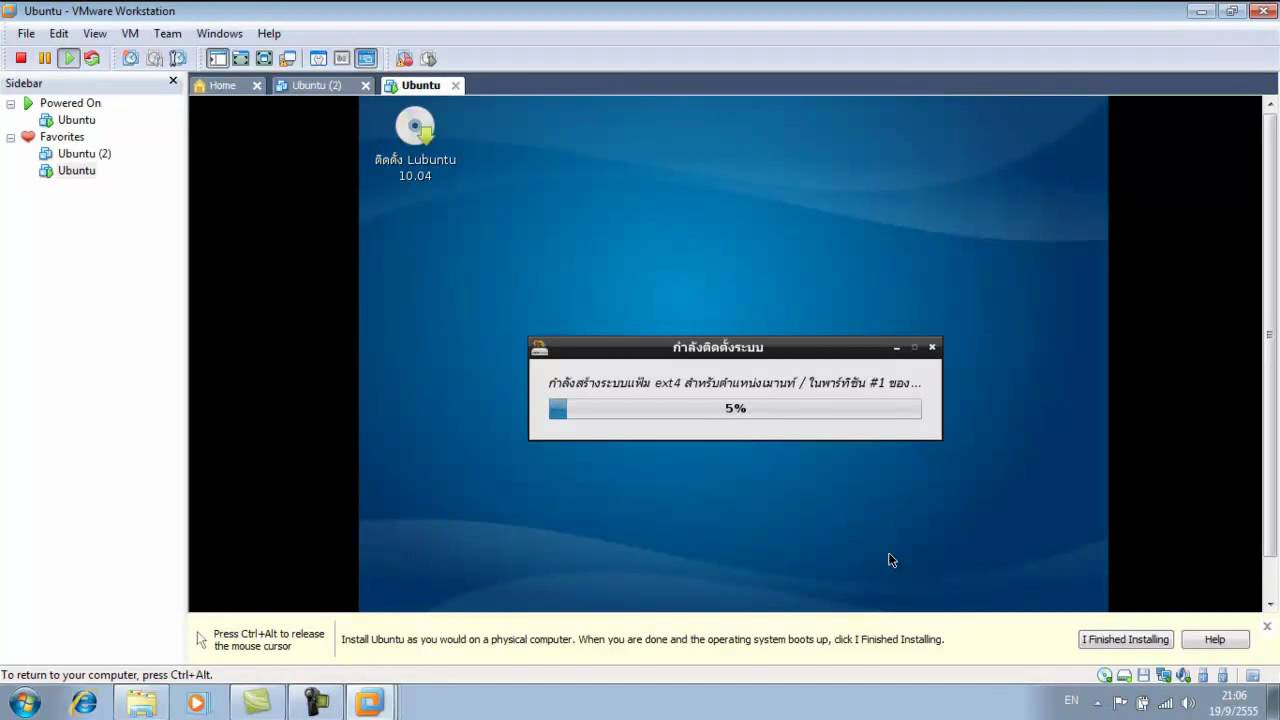Select Powered On in the sidebar
This screenshot has width=1280, height=720.
click(70, 103)
